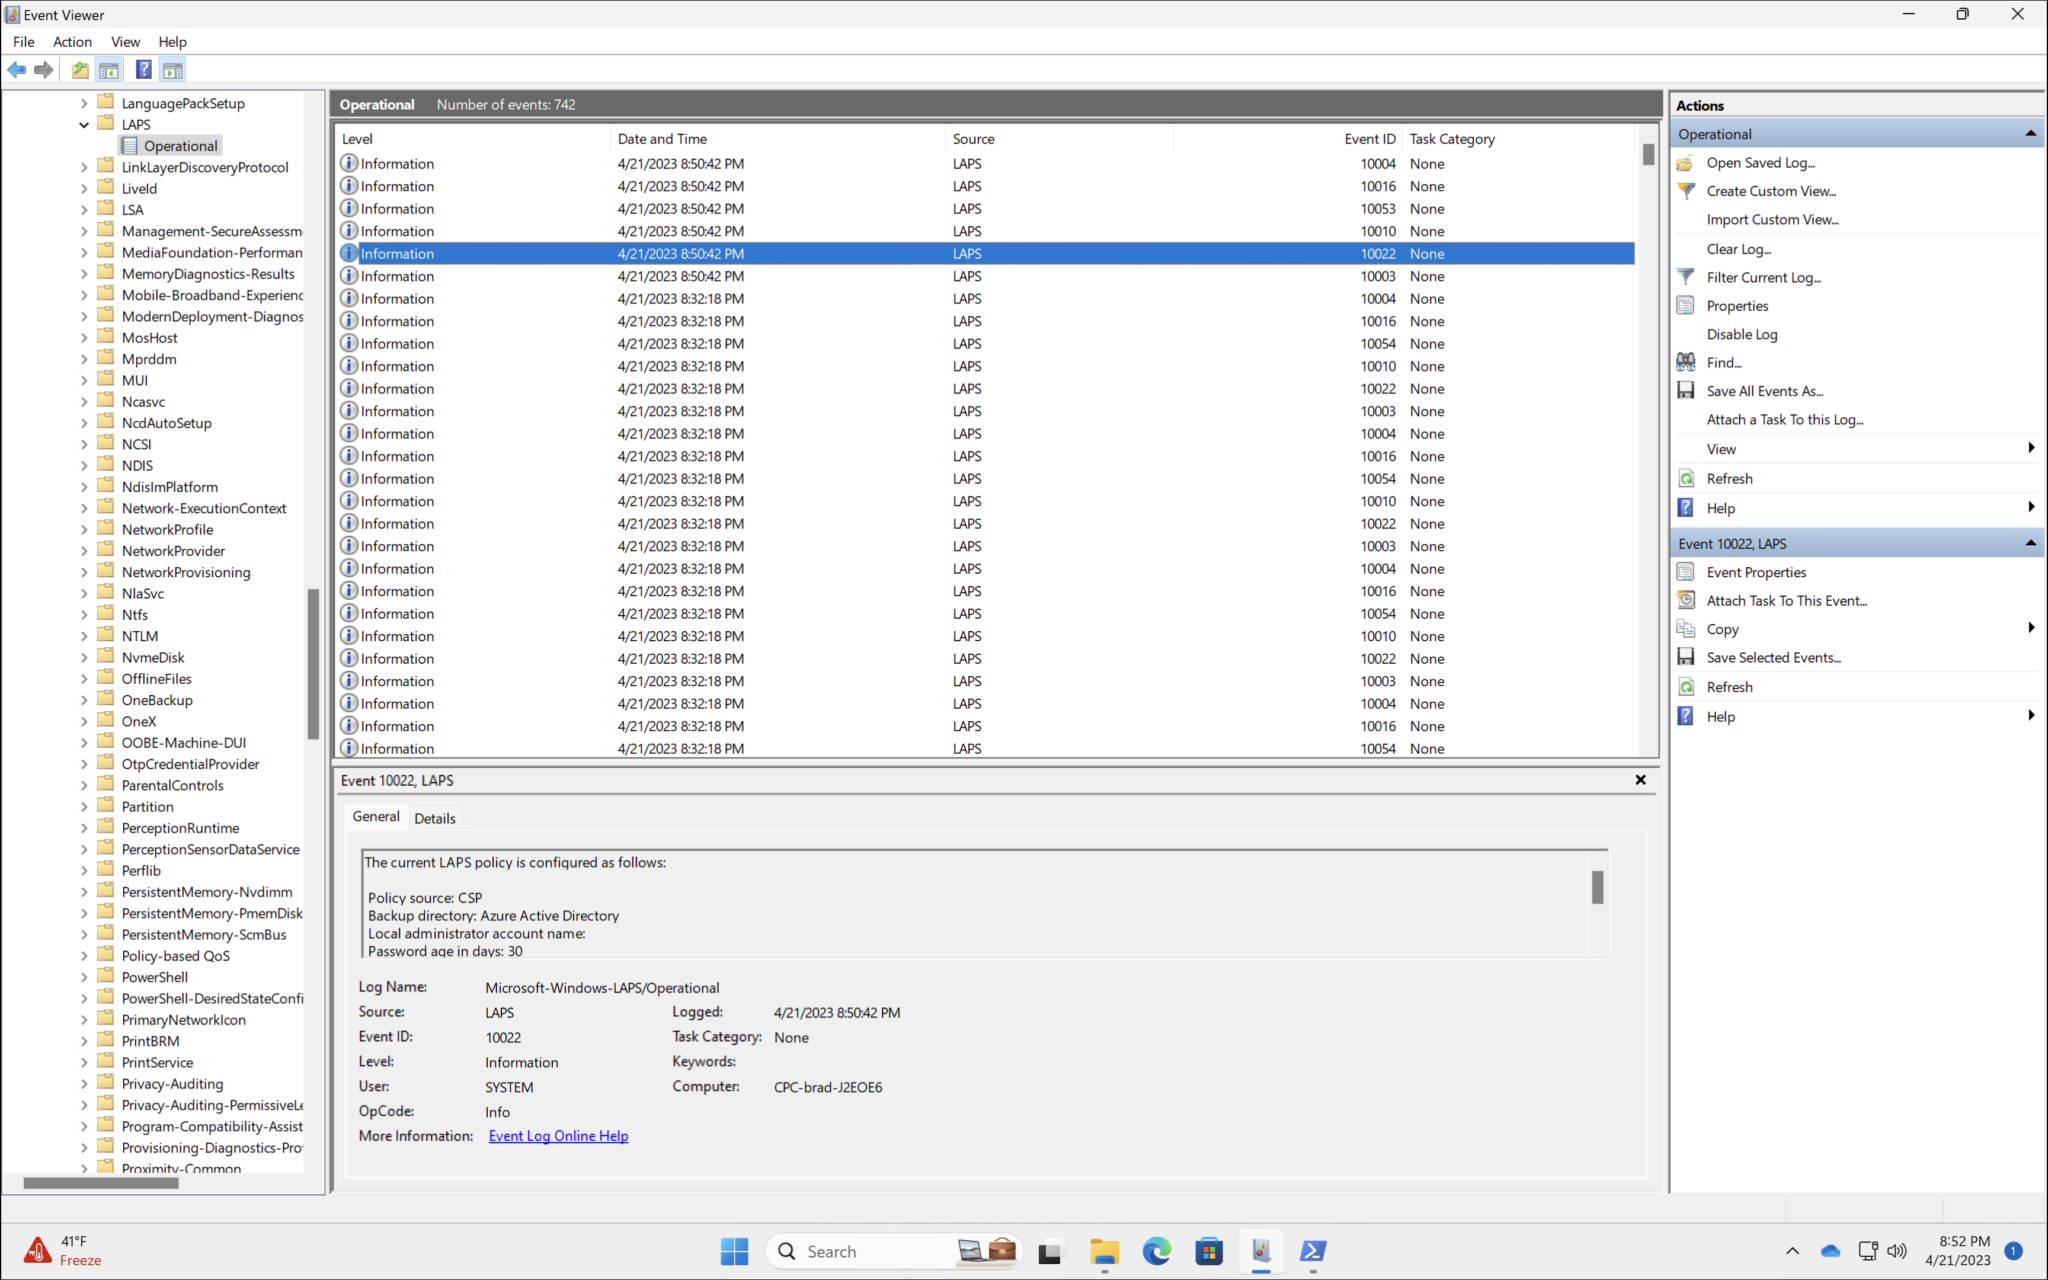Click the Save All Events As disk icon

pos(1686,391)
